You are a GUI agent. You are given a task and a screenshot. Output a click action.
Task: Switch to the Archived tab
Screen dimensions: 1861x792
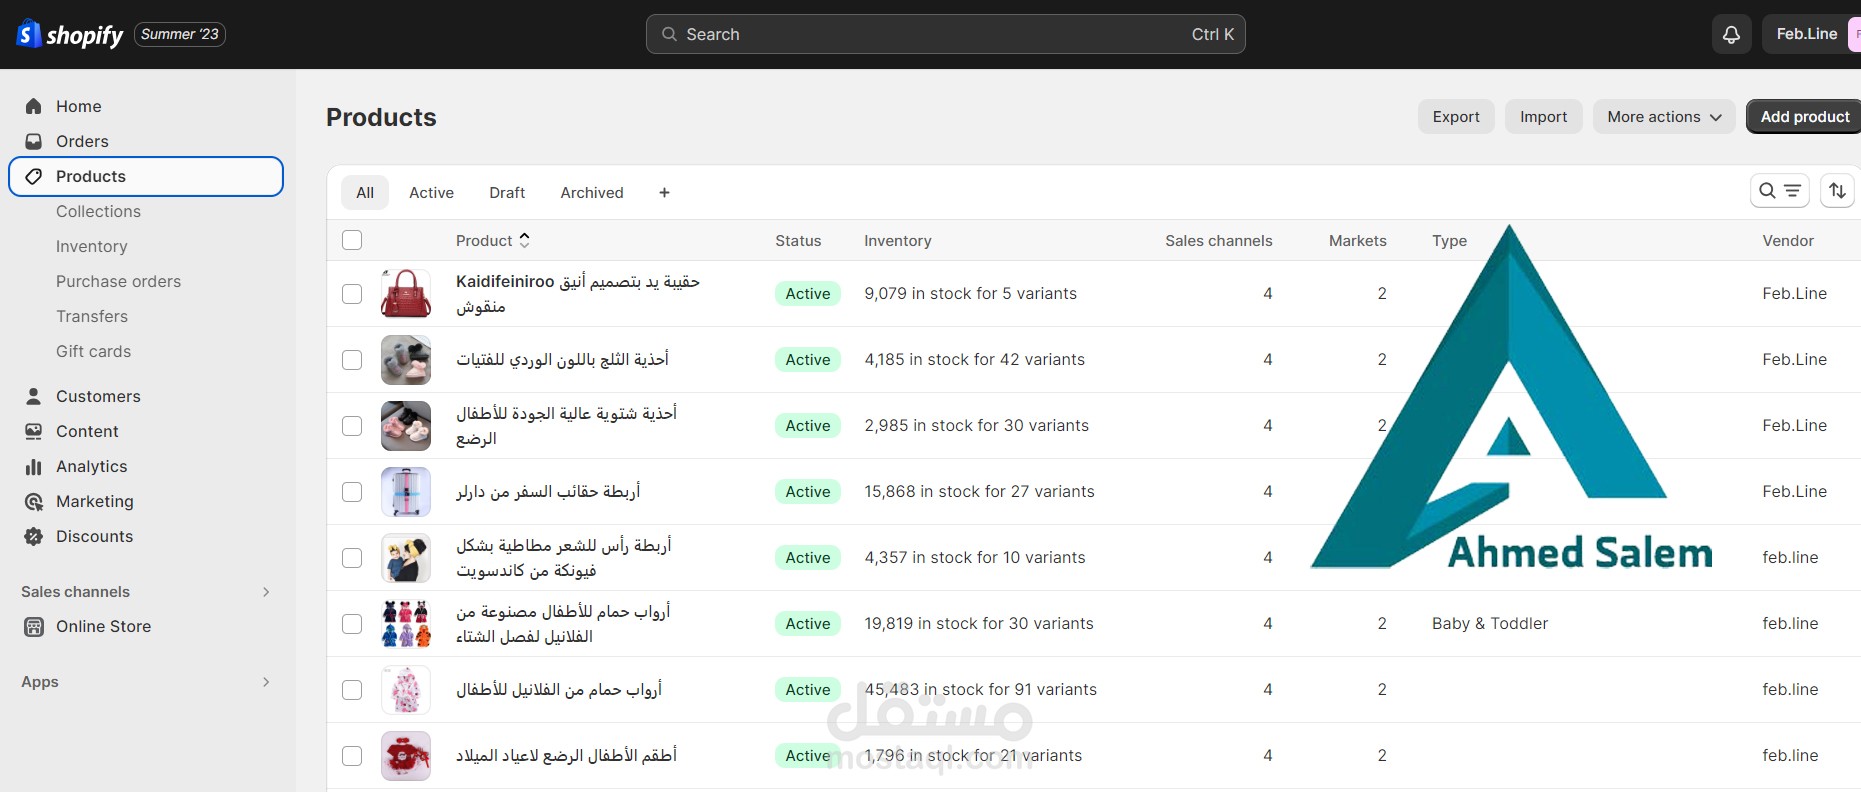point(592,192)
